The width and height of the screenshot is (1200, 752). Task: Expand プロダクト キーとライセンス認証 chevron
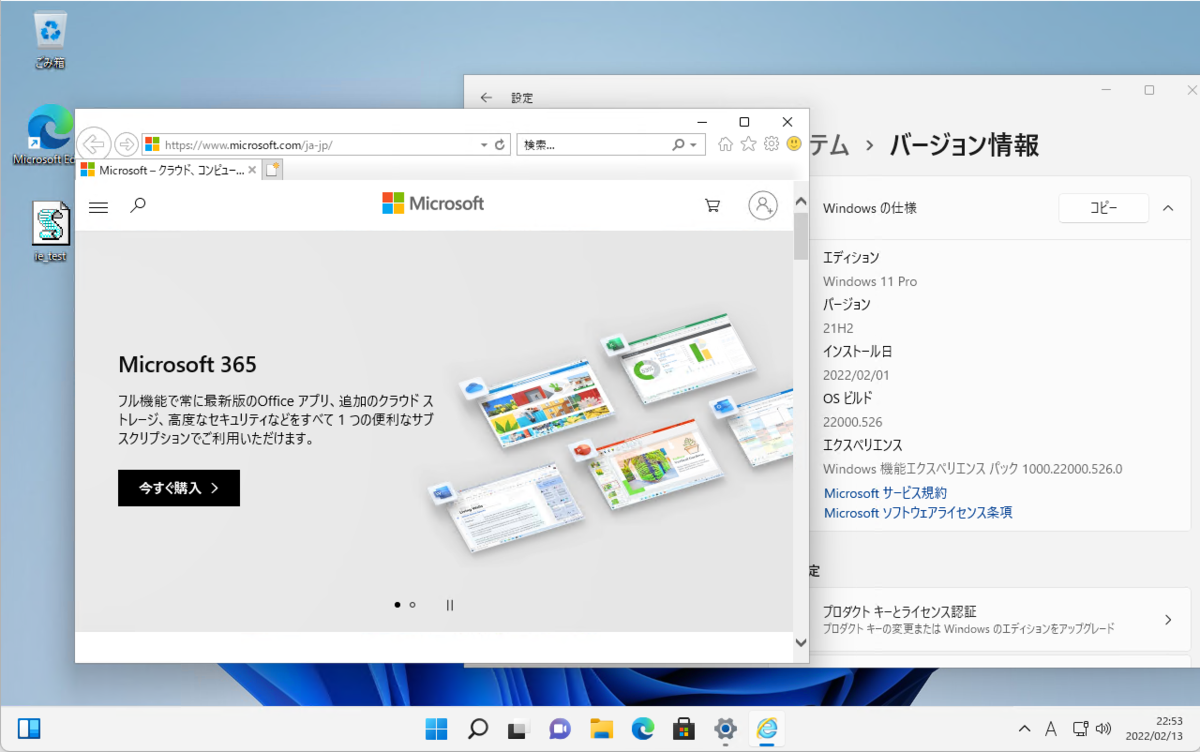coord(1168,619)
